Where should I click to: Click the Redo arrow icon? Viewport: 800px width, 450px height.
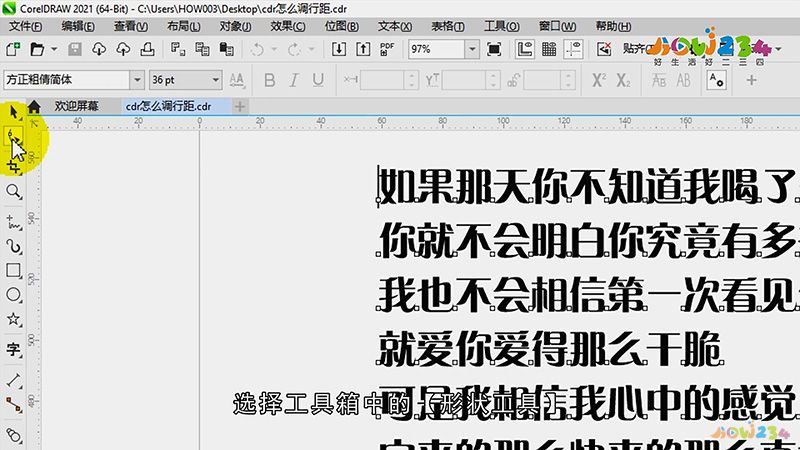294,49
